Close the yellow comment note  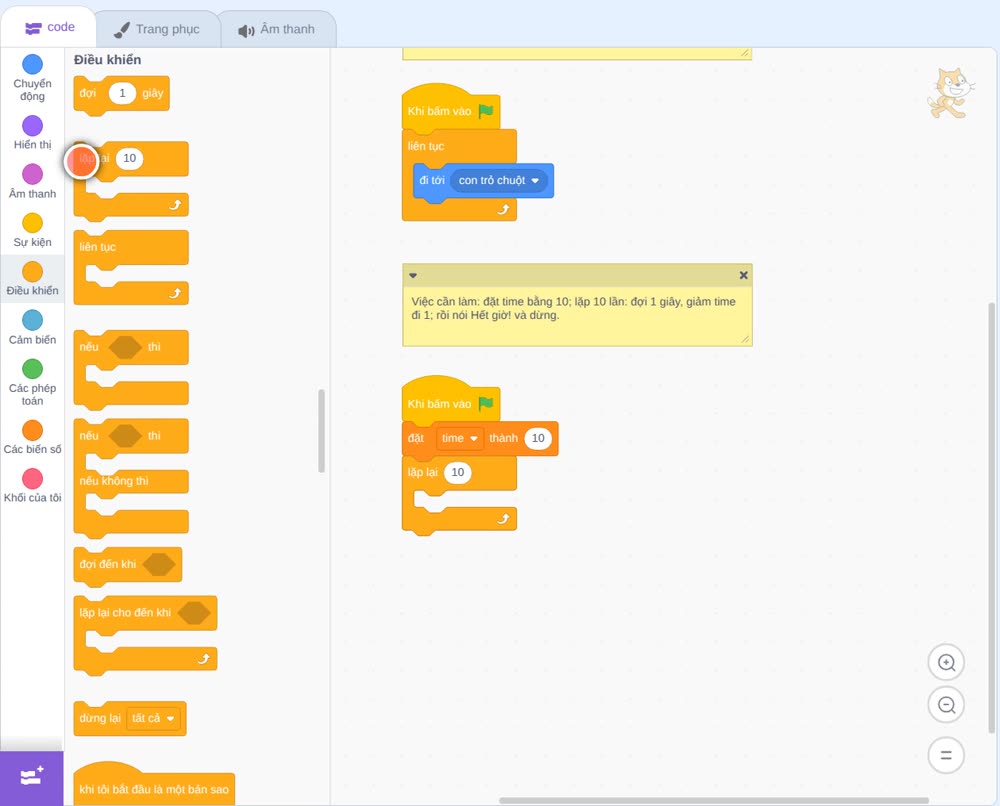click(743, 275)
